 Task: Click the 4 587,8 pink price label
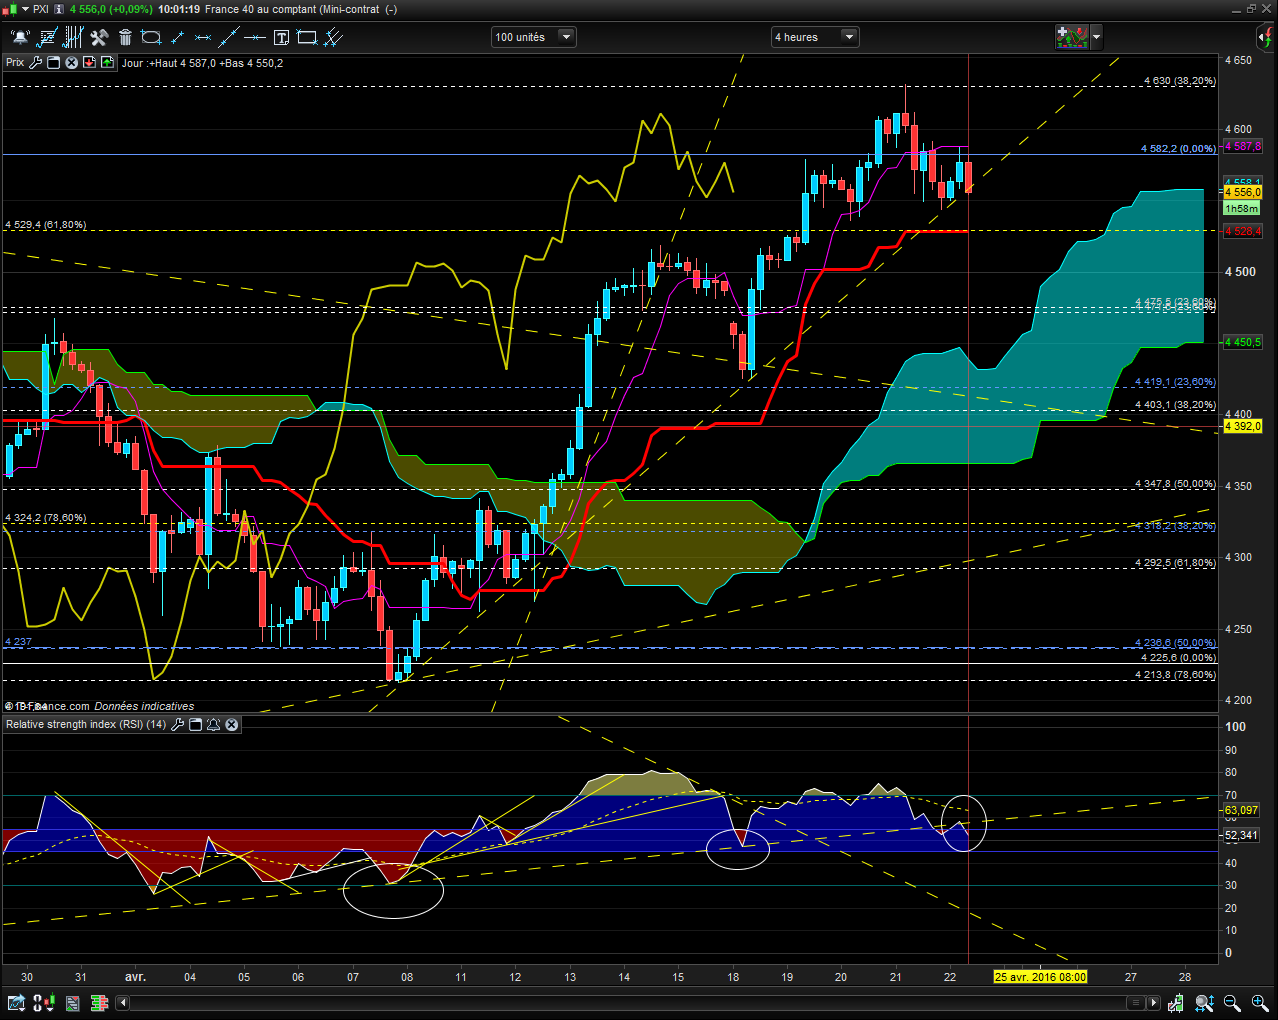(x=1243, y=146)
